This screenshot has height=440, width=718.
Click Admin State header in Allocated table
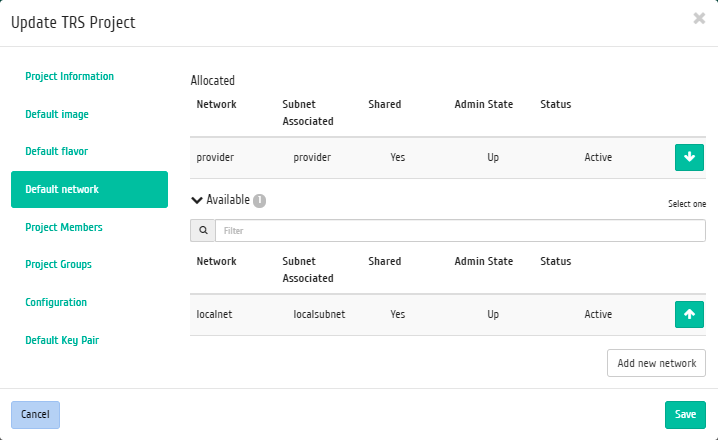tap(484, 104)
